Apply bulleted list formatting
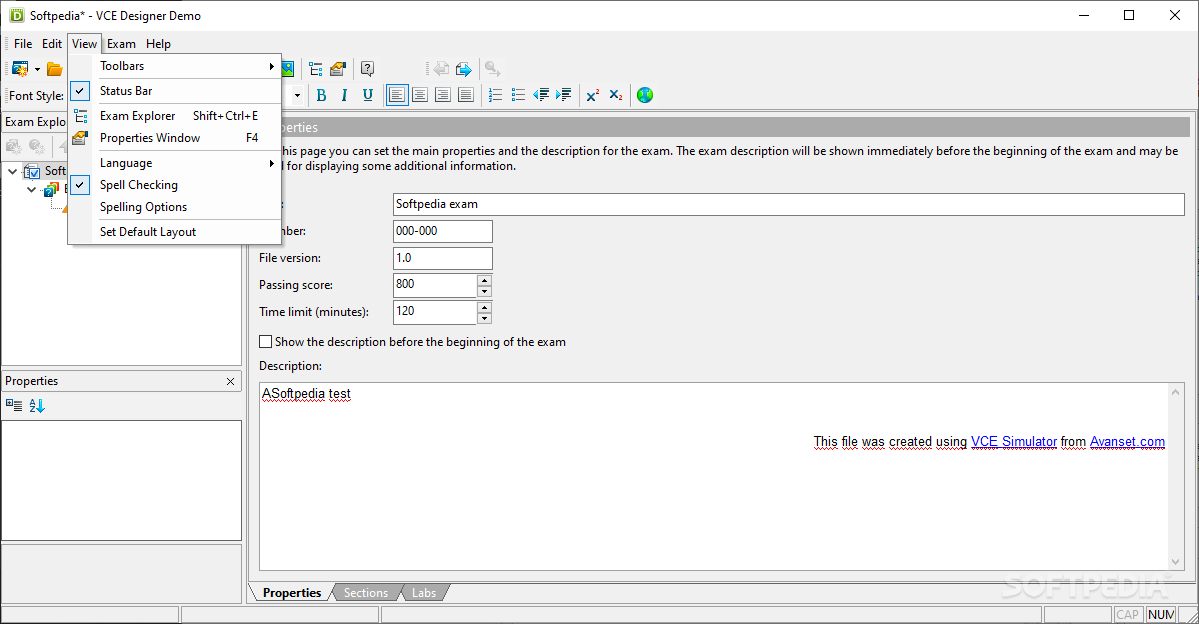This screenshot has height=624, width=1199. (x=518, y=95)
